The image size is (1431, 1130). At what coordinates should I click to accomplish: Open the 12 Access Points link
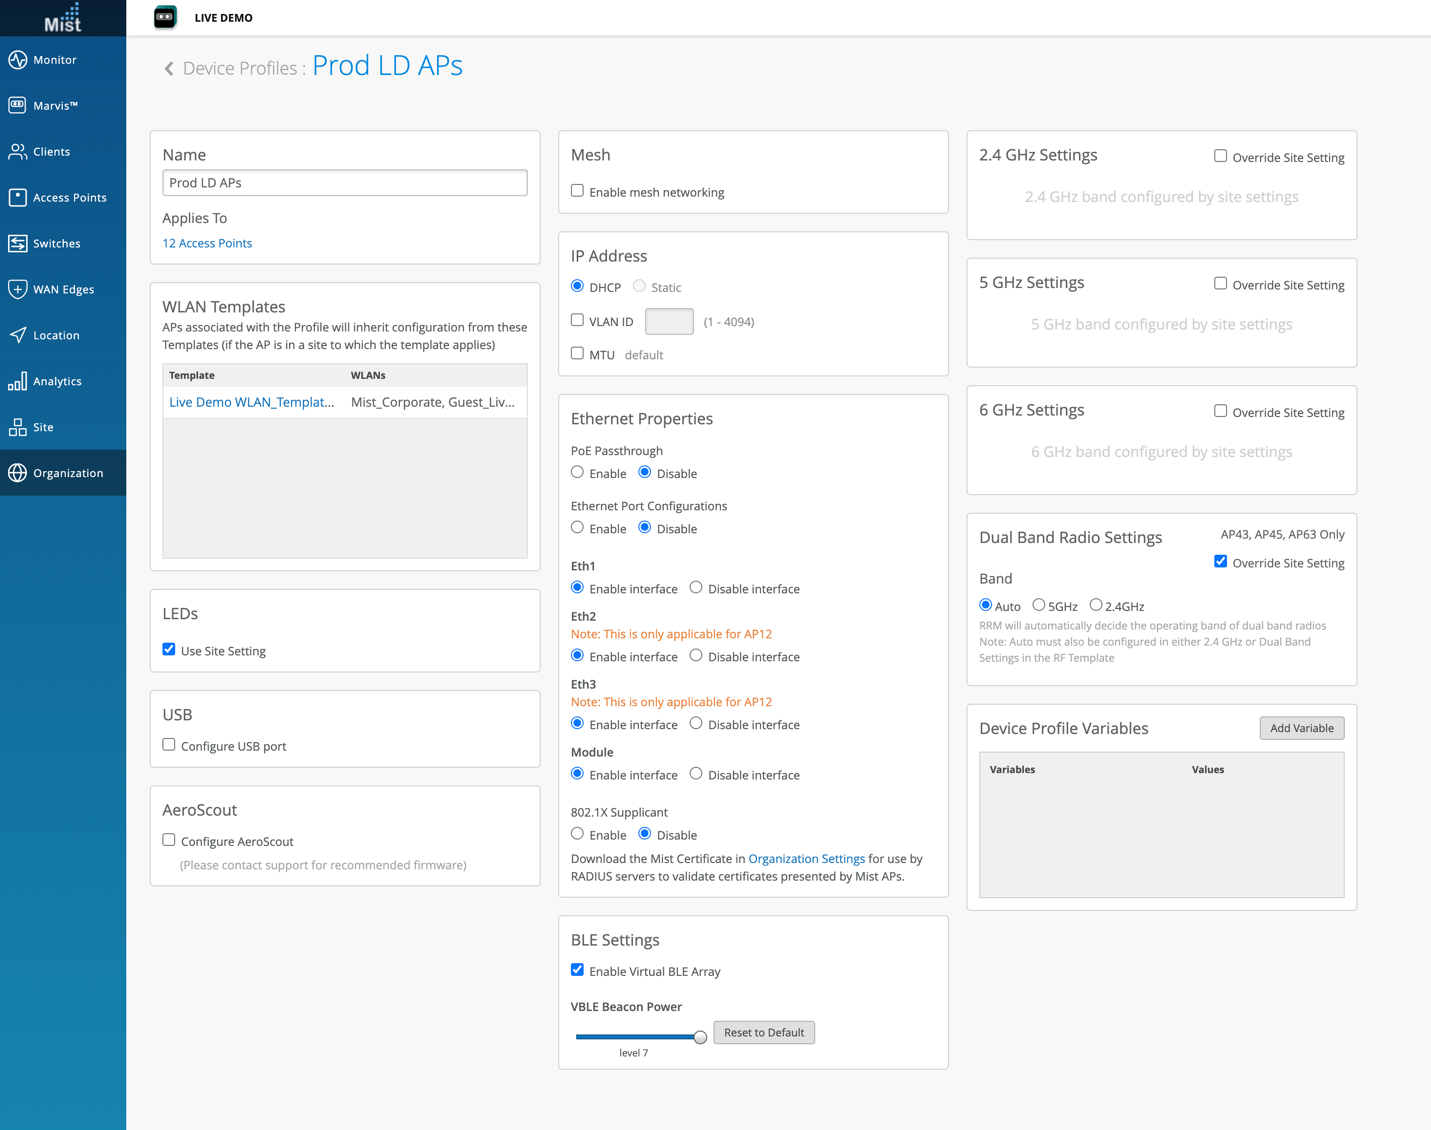(x=207, y=243)
